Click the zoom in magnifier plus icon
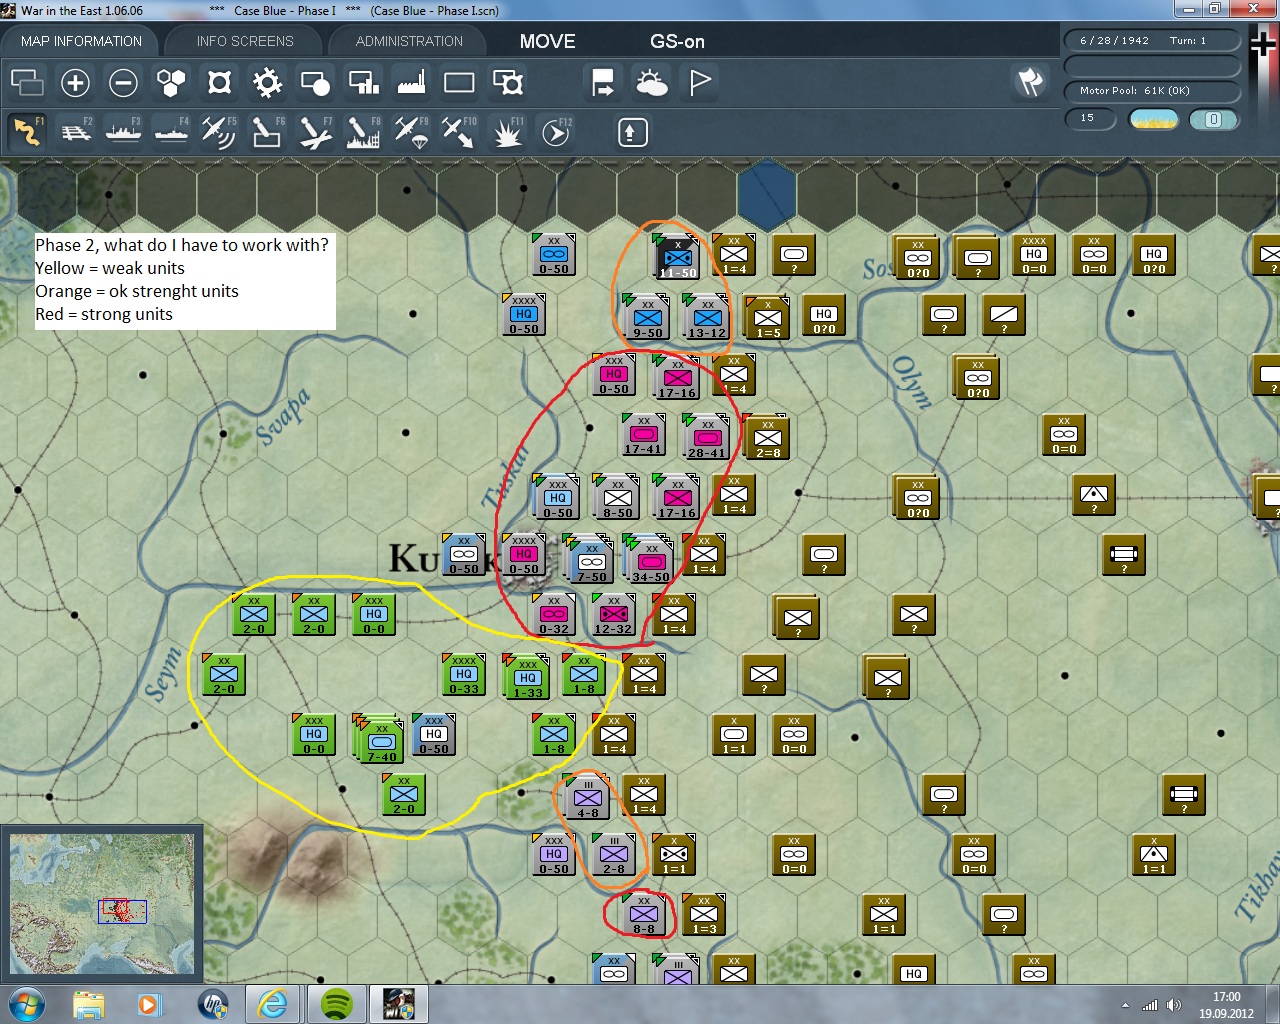1280x1024 pixels. 75,82
